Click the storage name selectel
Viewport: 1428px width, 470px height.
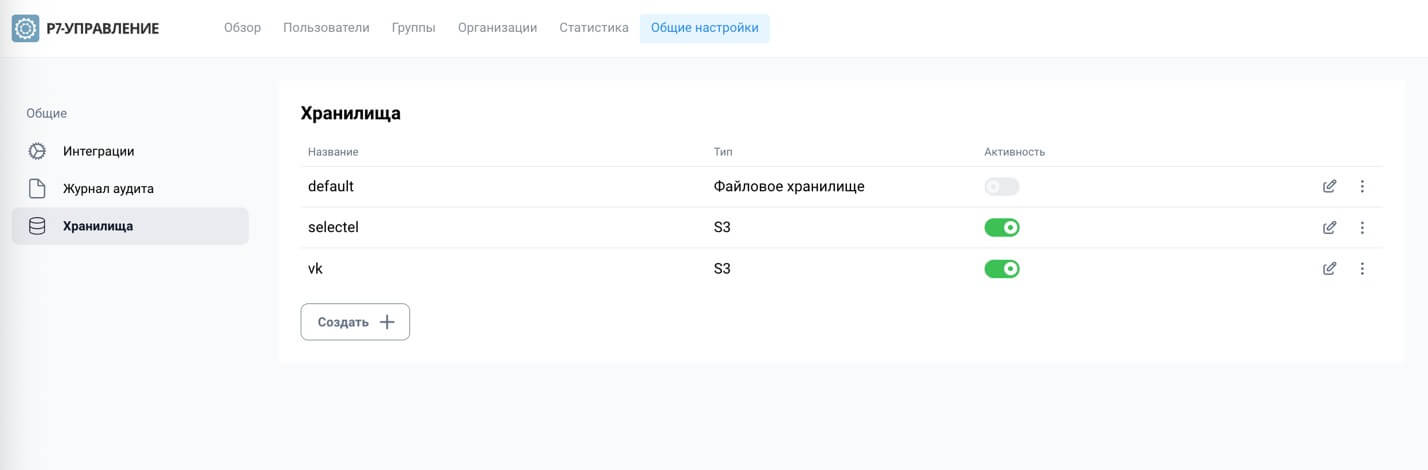click(x=333, y=227)
